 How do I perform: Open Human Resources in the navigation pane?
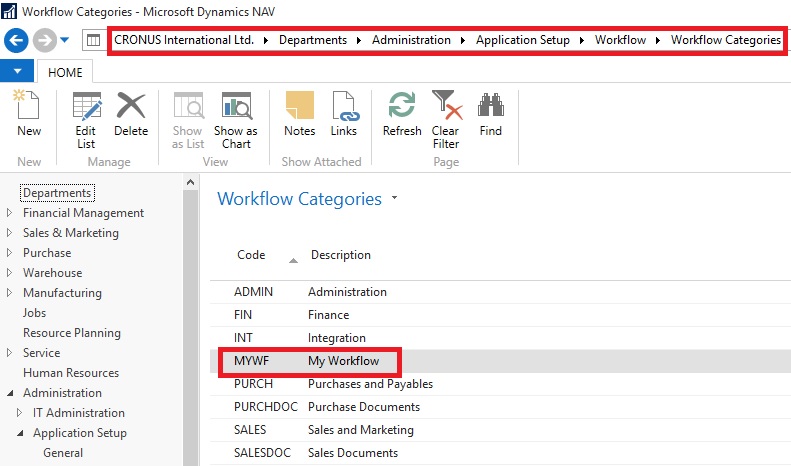coord(71,373)
